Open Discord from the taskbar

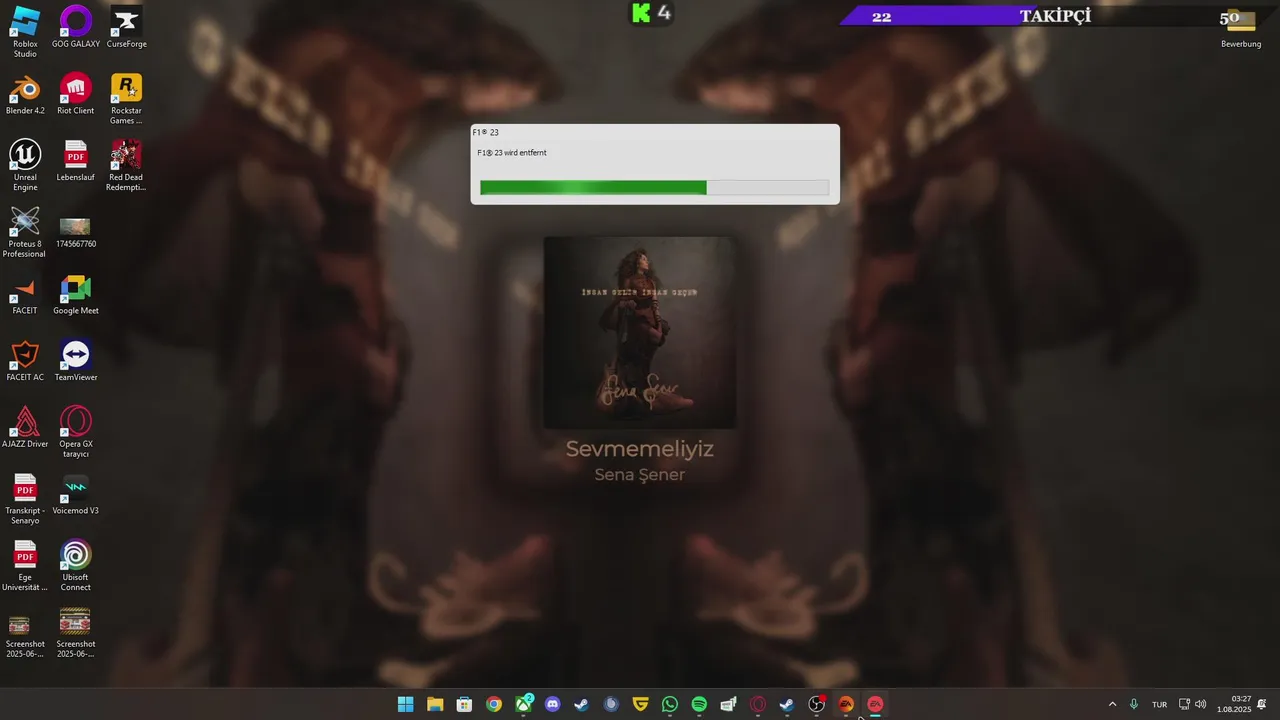click(552, 704)
